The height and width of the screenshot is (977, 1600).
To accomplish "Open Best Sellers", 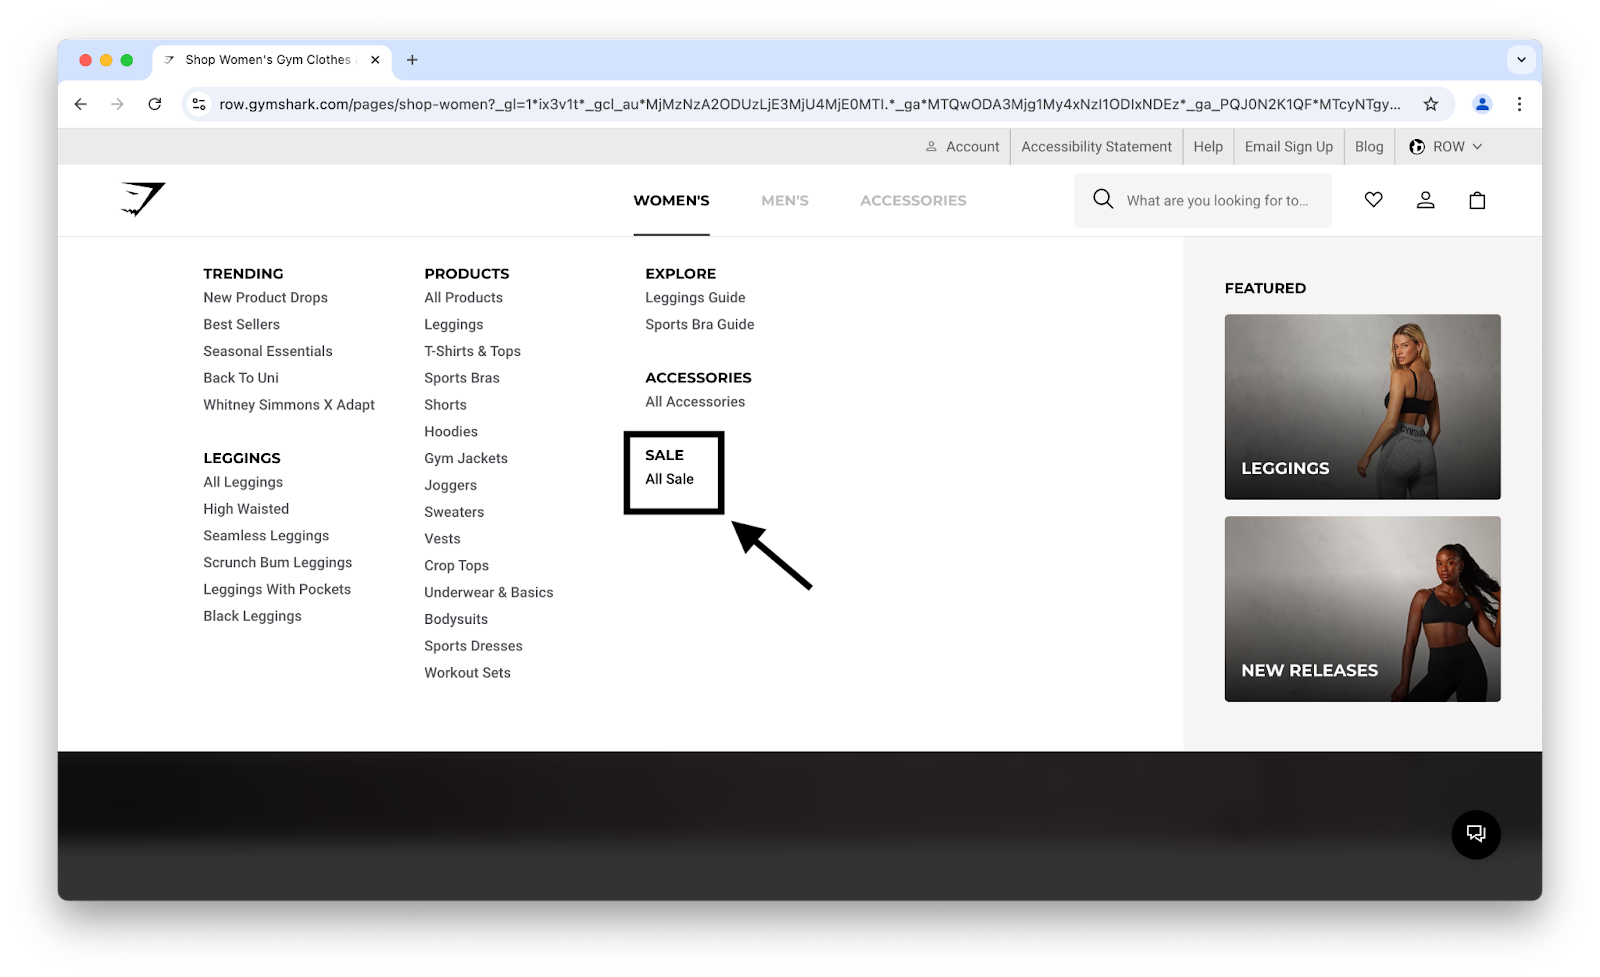I will click(x=241, y=324).
